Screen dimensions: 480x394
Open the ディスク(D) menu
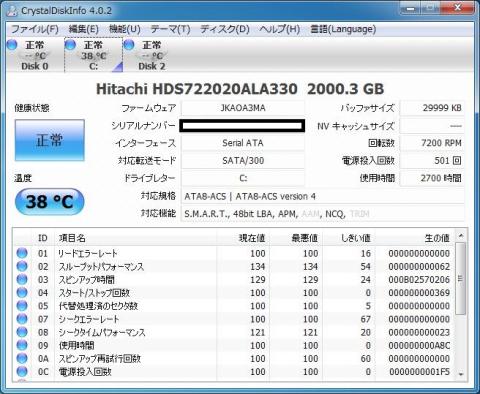point(225,29)
